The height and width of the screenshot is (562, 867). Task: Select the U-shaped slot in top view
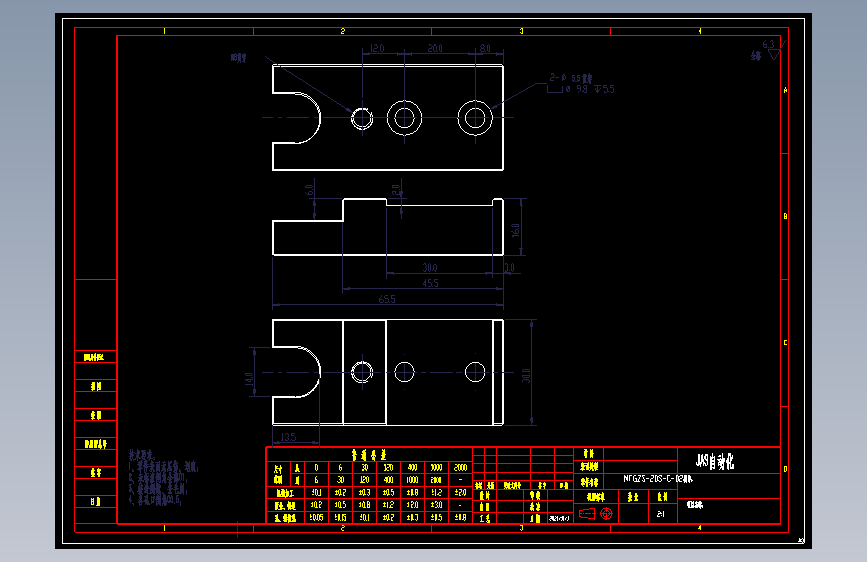coord(297,118)
